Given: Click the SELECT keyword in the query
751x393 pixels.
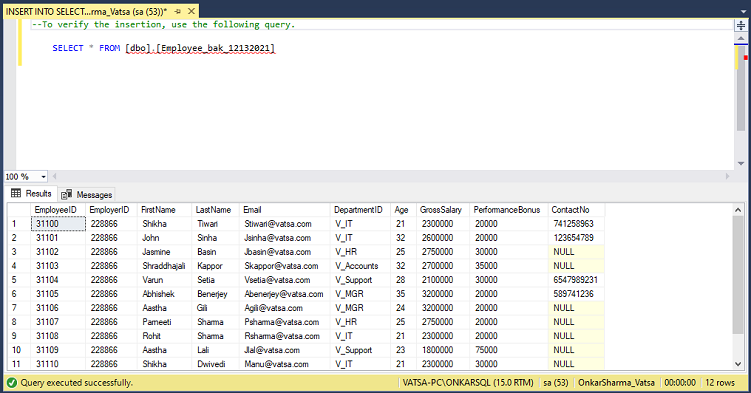Looking at the screenshot, I should pos(68,48).
